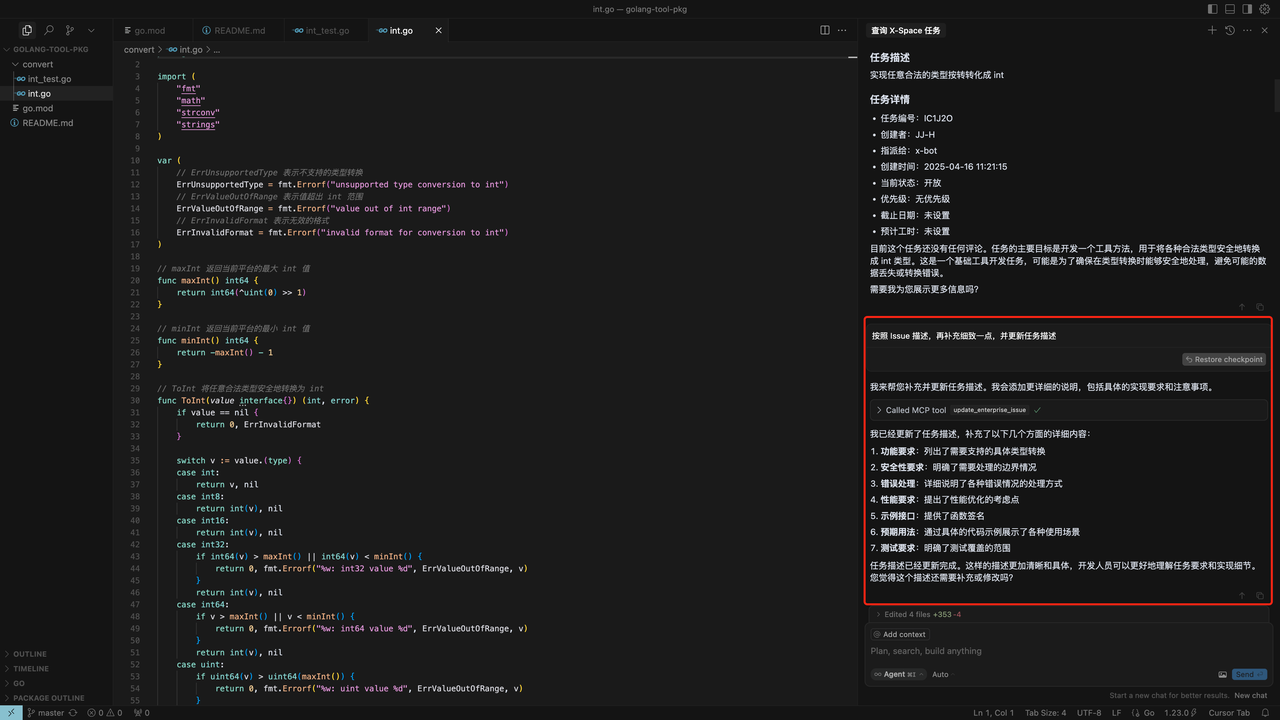The image size is (1280, 720).
Task: Open ports status bar item
Action: pyautogui.click(x=141, y=713)
